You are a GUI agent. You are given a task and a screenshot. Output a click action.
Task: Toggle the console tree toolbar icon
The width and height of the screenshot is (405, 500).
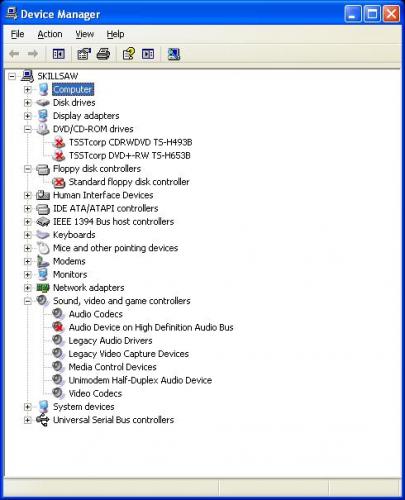tap(59, 54)
